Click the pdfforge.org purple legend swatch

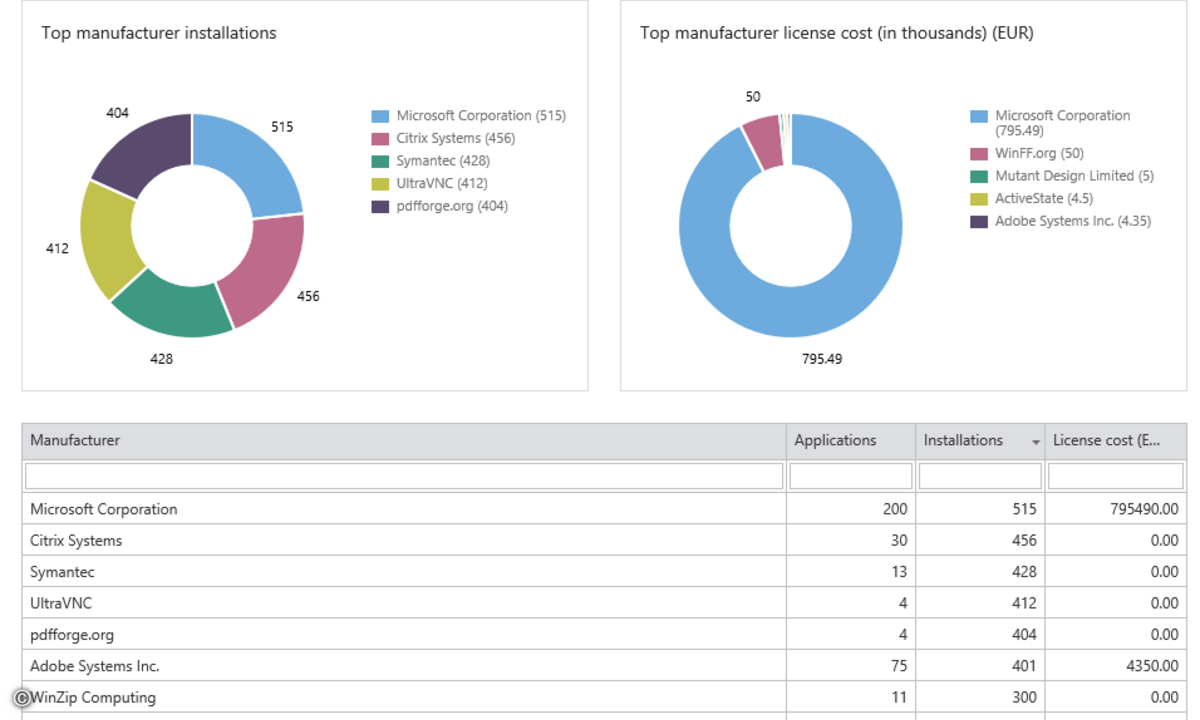(x=379, y=206)
